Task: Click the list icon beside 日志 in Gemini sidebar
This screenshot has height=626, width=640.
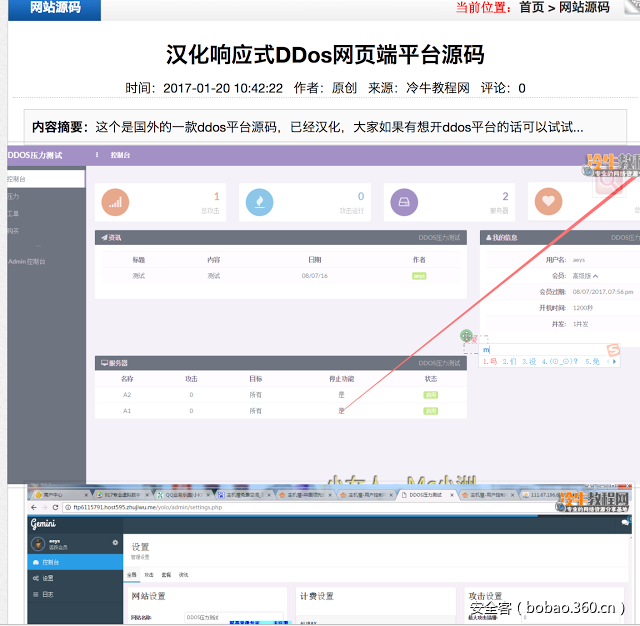Action: [x=36, y=594]
